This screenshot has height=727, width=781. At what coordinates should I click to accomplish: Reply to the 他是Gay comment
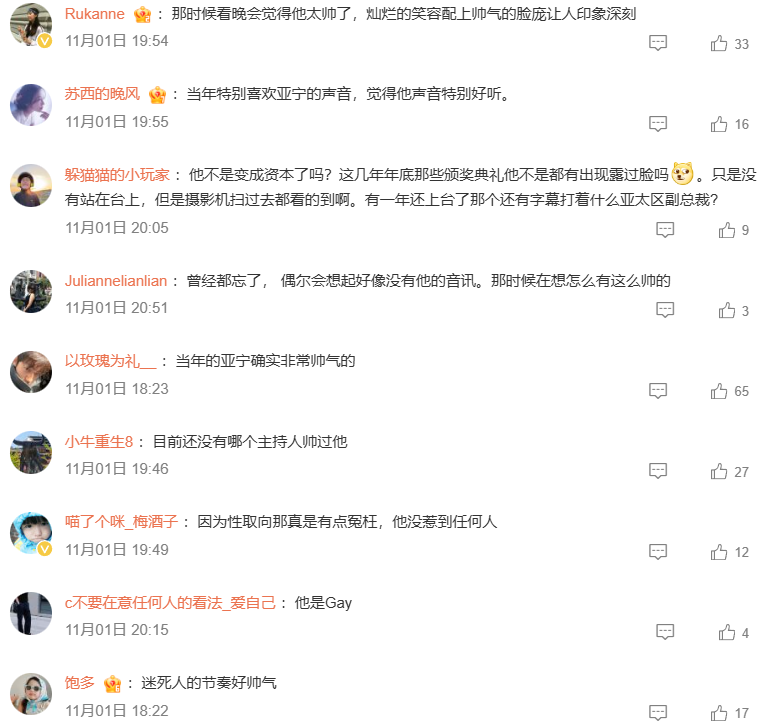665,632
